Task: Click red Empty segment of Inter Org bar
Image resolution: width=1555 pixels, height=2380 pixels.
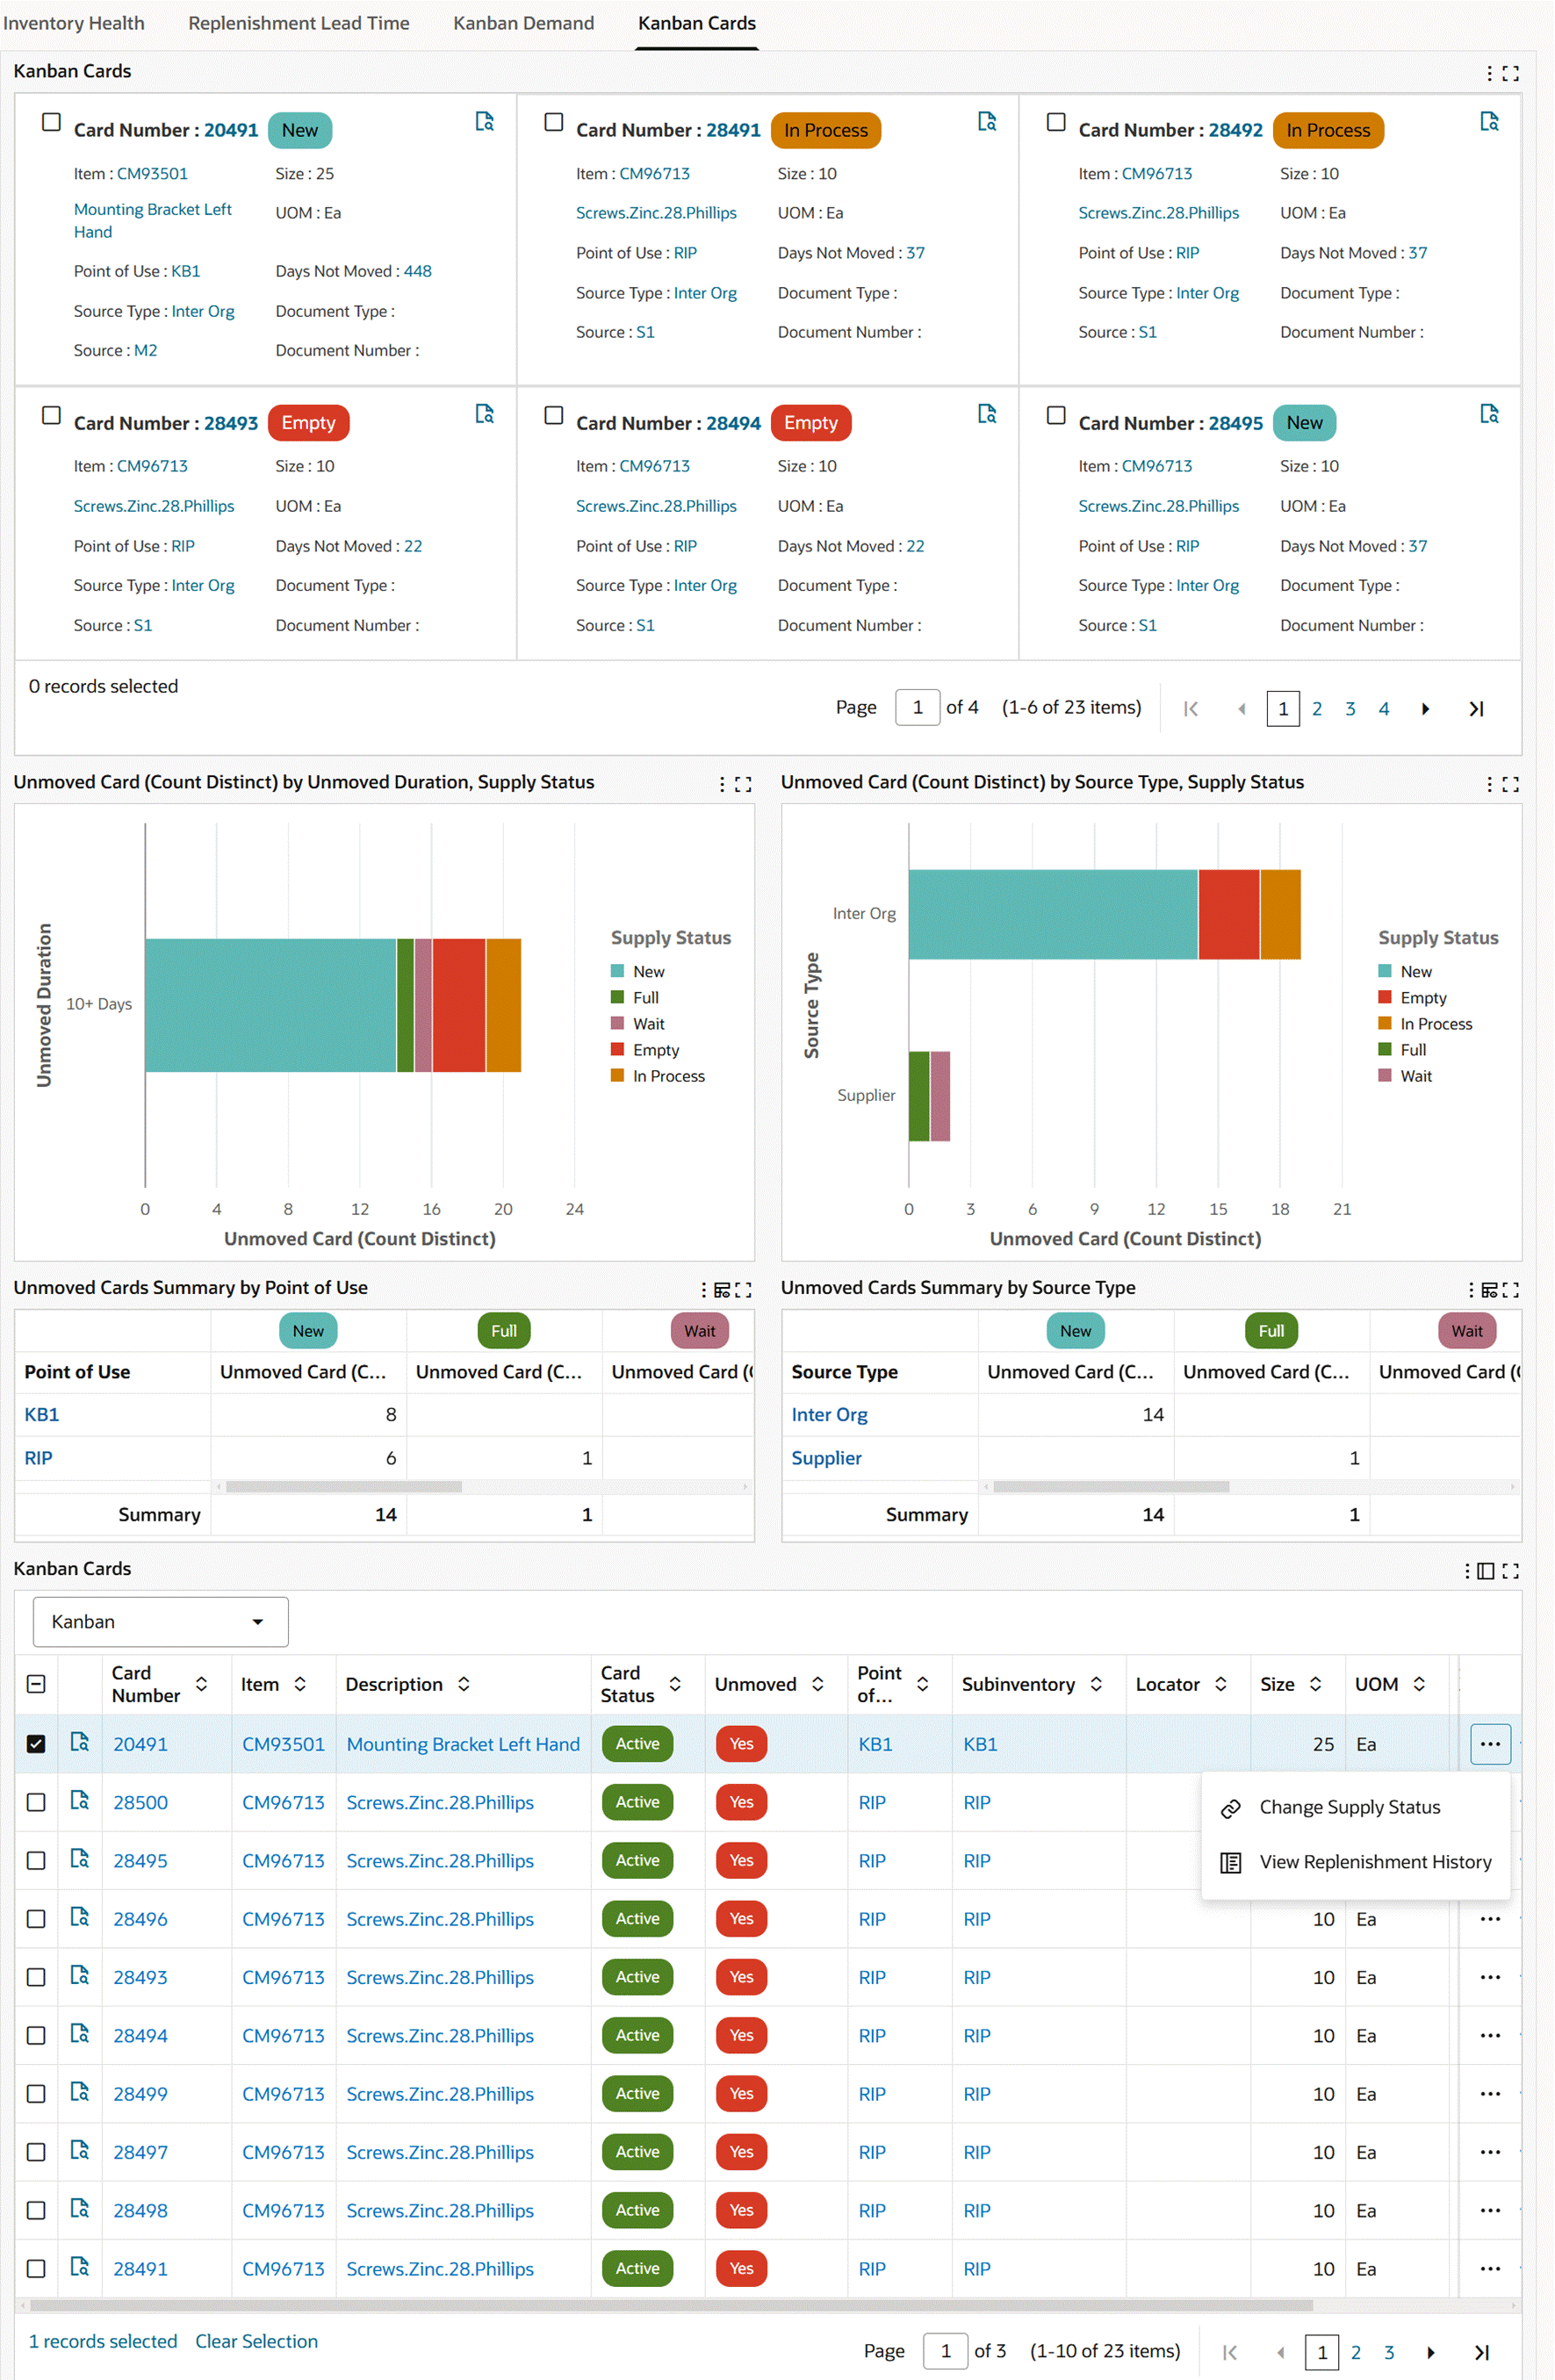Action: pyautogui.click(x=1228, y=915)
